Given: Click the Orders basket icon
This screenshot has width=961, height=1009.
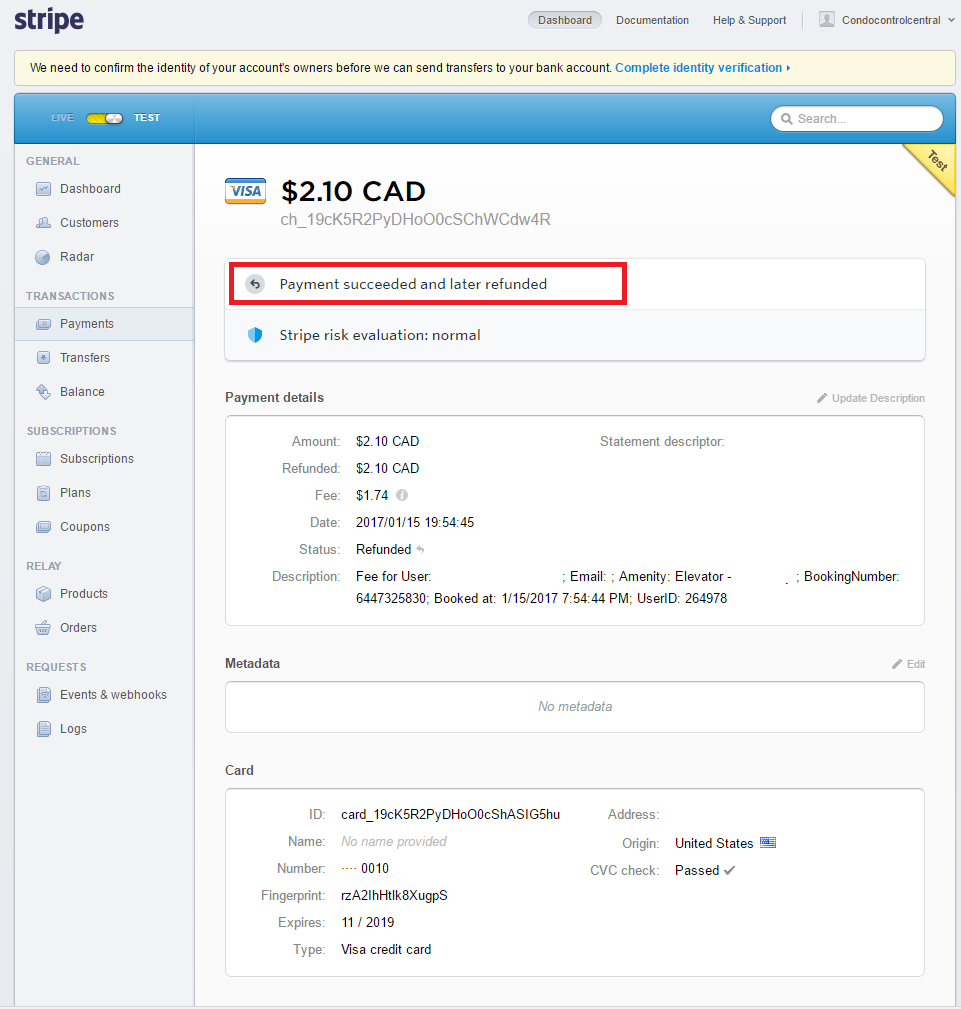Looking at the screenshot, I should [43, 628].
